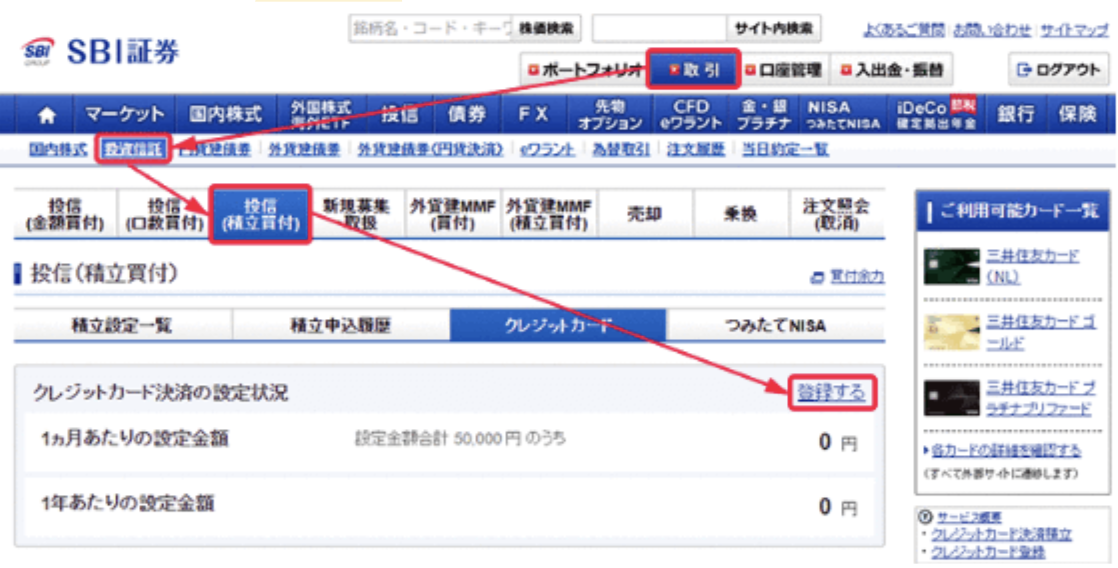This screenshot has width=1118, height=568.
Task: Open the 三井住友カード(NL) link
Action: point(1031,265)
